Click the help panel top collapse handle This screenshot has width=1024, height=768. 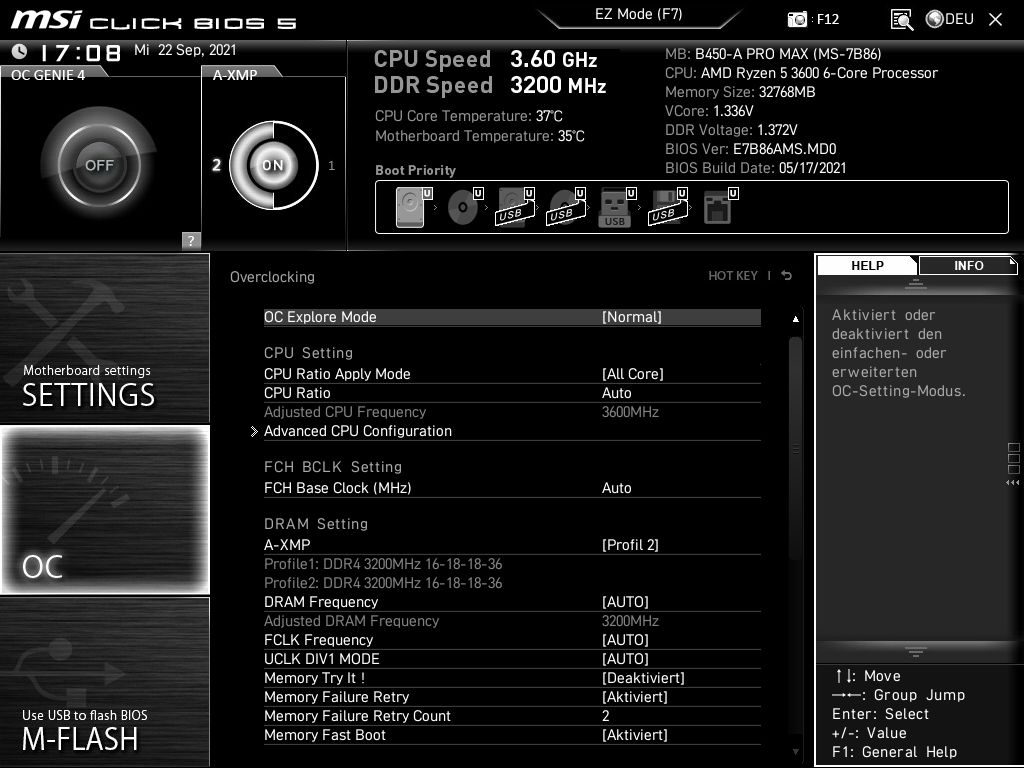point(916,284)
